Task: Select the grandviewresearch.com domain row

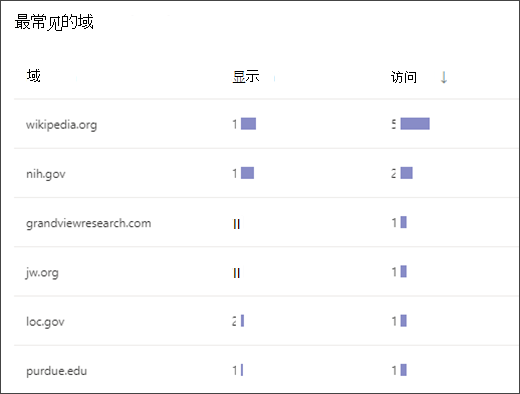Action: click(x=265, y=222)
